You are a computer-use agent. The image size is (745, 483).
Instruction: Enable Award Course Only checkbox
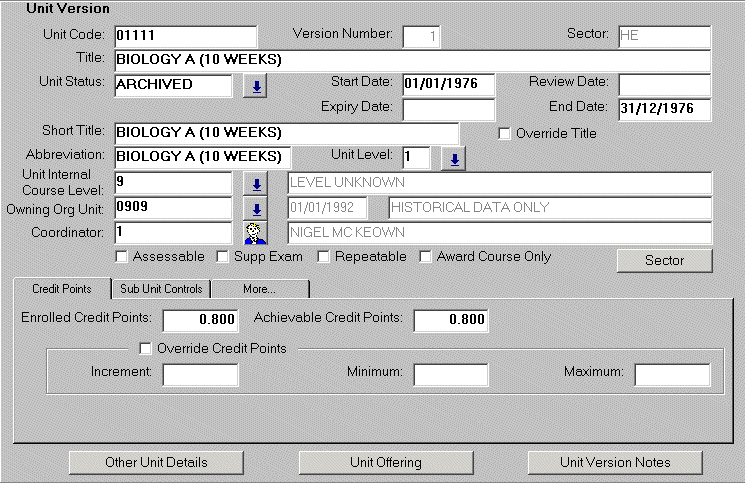click(427, 257)
